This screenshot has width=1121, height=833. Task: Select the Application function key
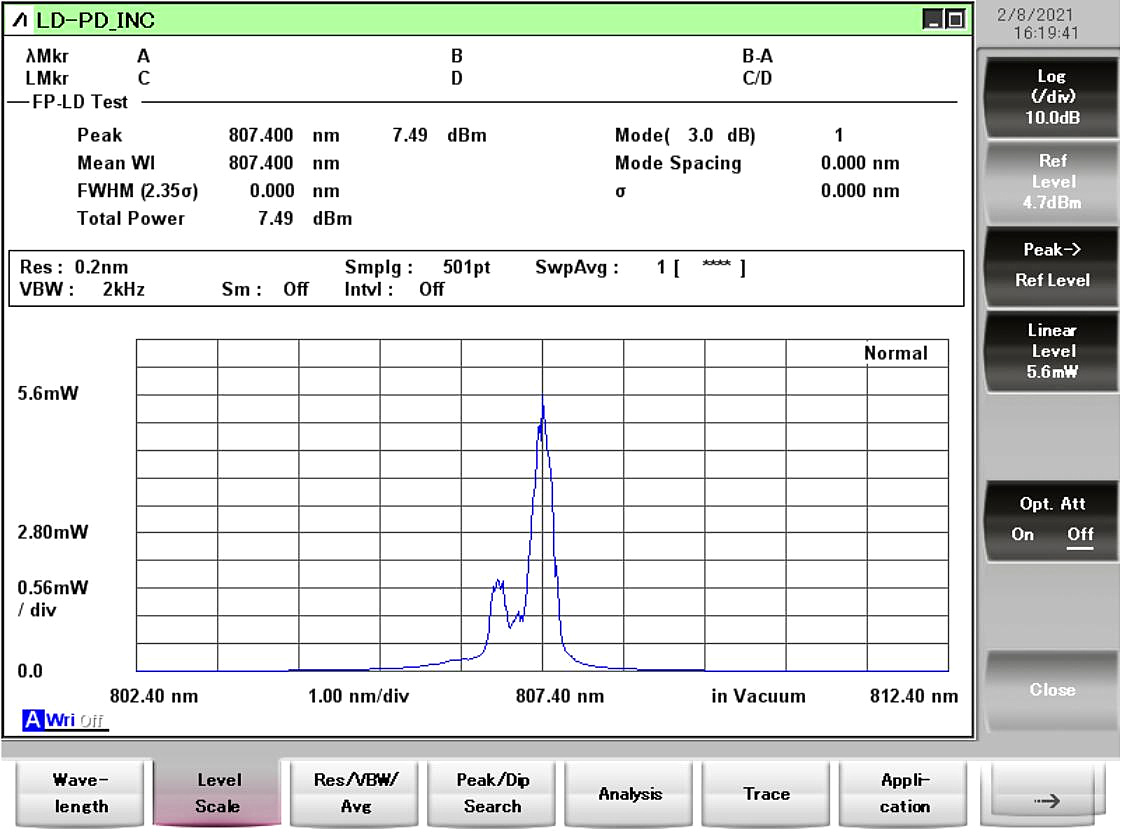click(x=902, y=793)
